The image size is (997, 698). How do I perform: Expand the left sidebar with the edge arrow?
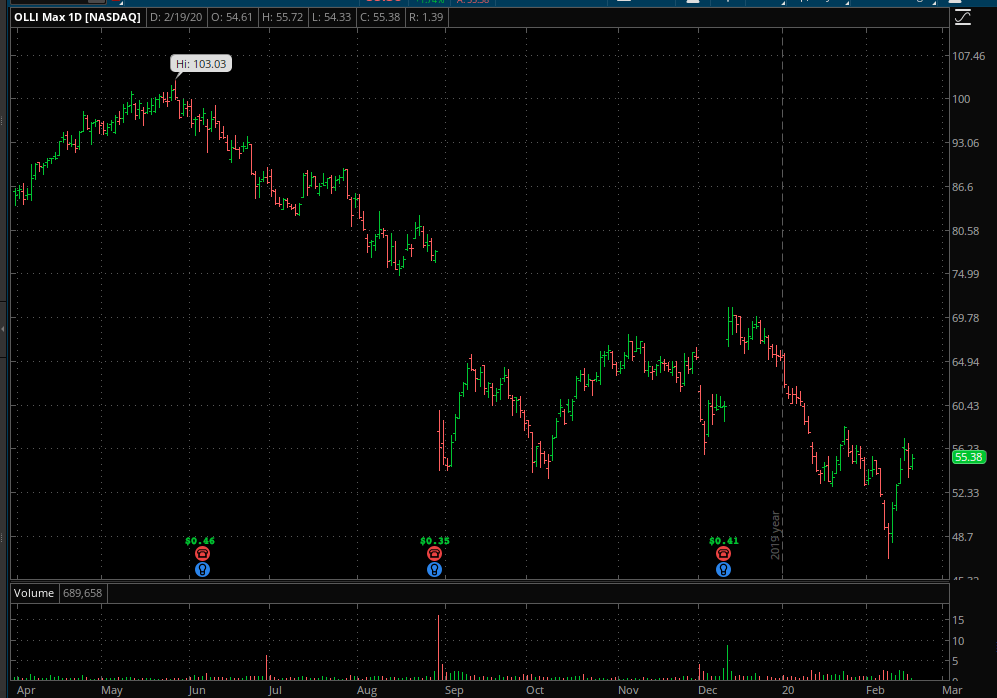coord(3,329)
